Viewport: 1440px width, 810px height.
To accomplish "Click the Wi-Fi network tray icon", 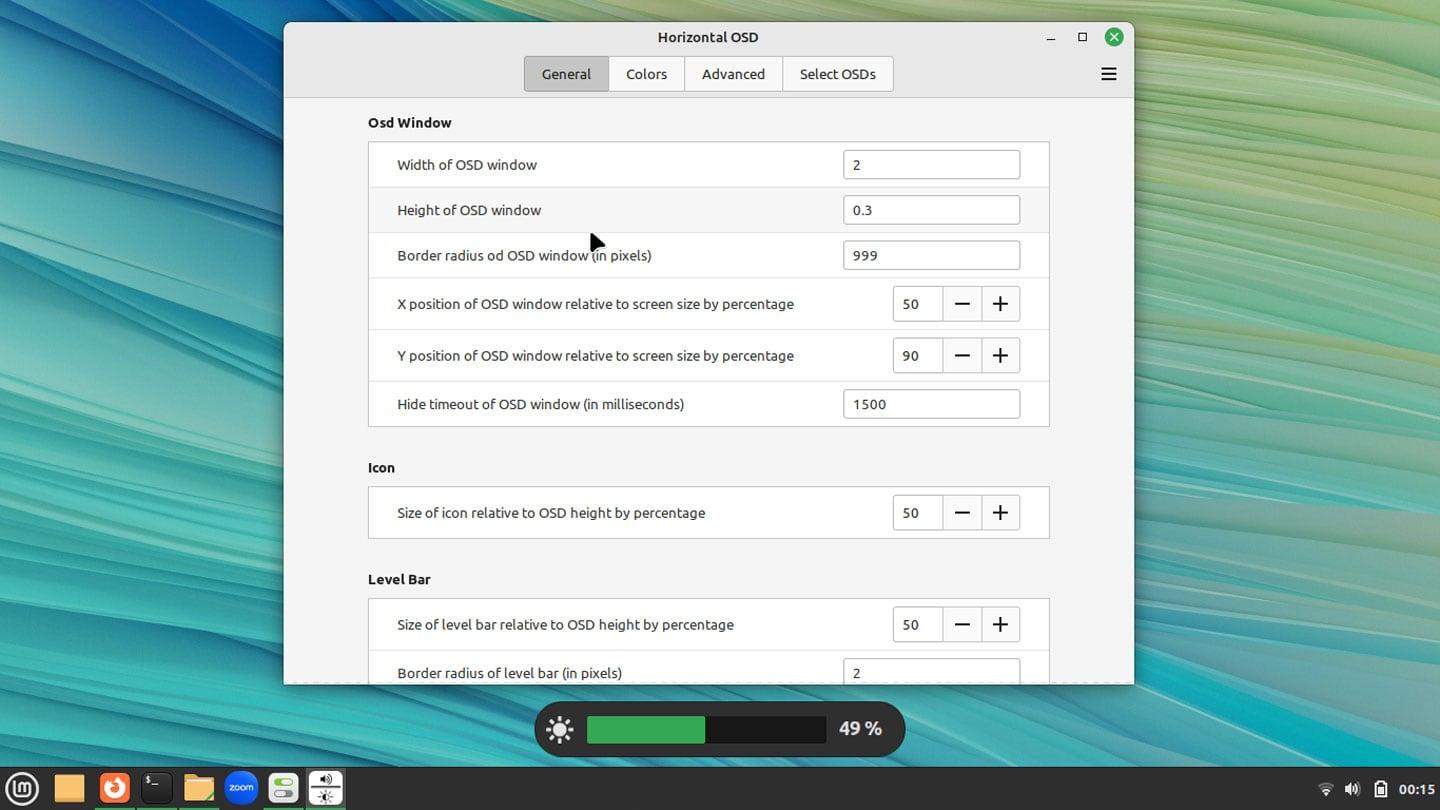I will coord(1326,789).
